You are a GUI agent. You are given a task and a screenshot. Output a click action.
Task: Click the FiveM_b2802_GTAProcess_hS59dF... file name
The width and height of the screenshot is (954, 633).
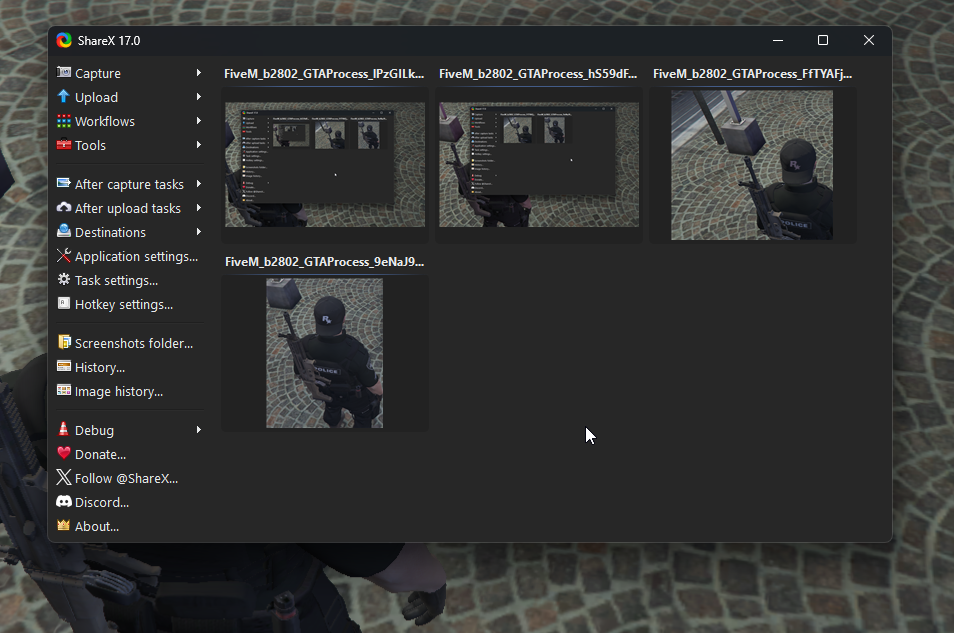[x=538, y=74]
